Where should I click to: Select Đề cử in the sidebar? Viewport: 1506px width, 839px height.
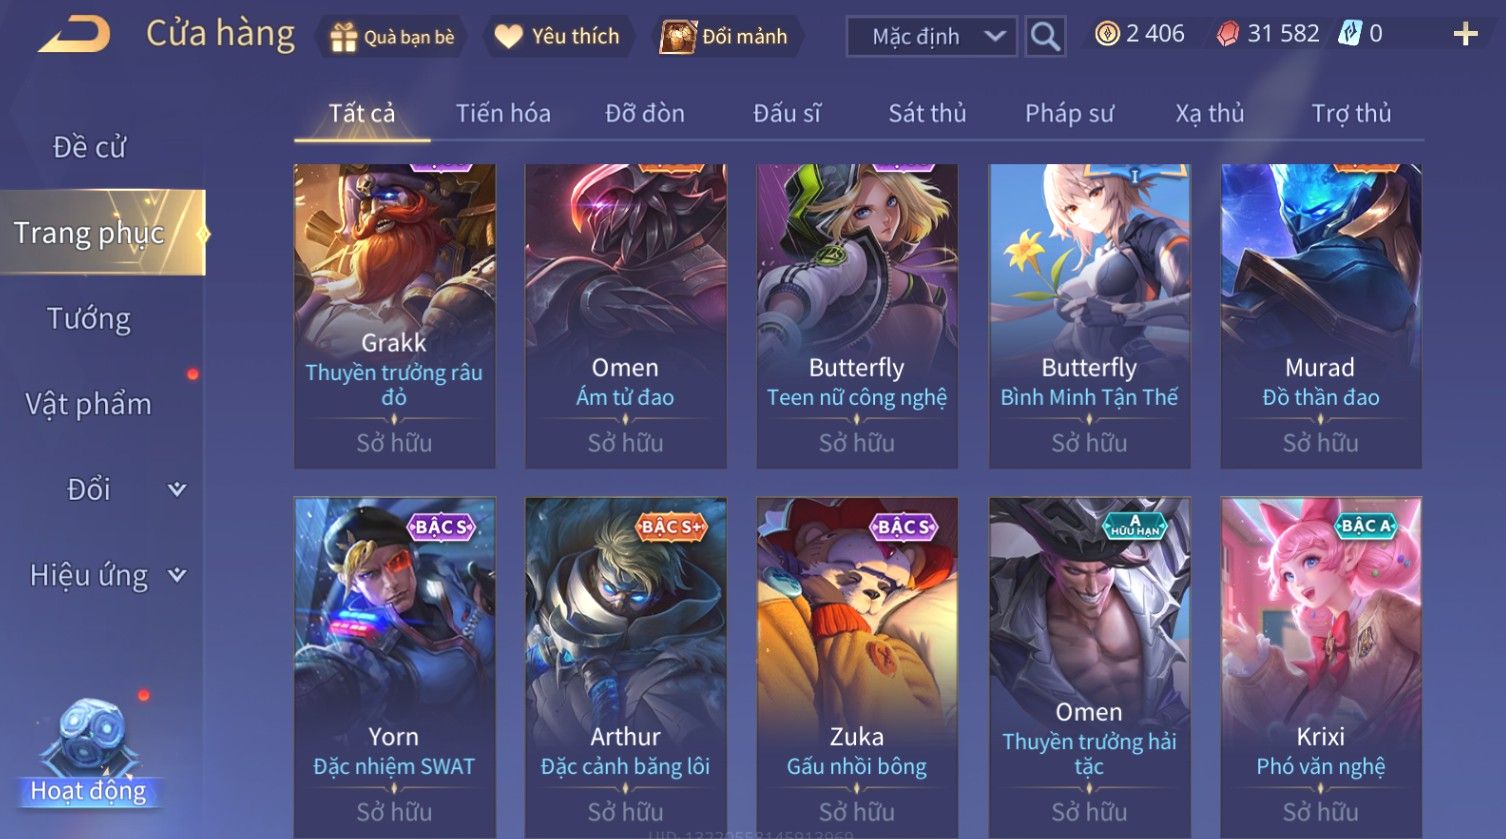89,147
